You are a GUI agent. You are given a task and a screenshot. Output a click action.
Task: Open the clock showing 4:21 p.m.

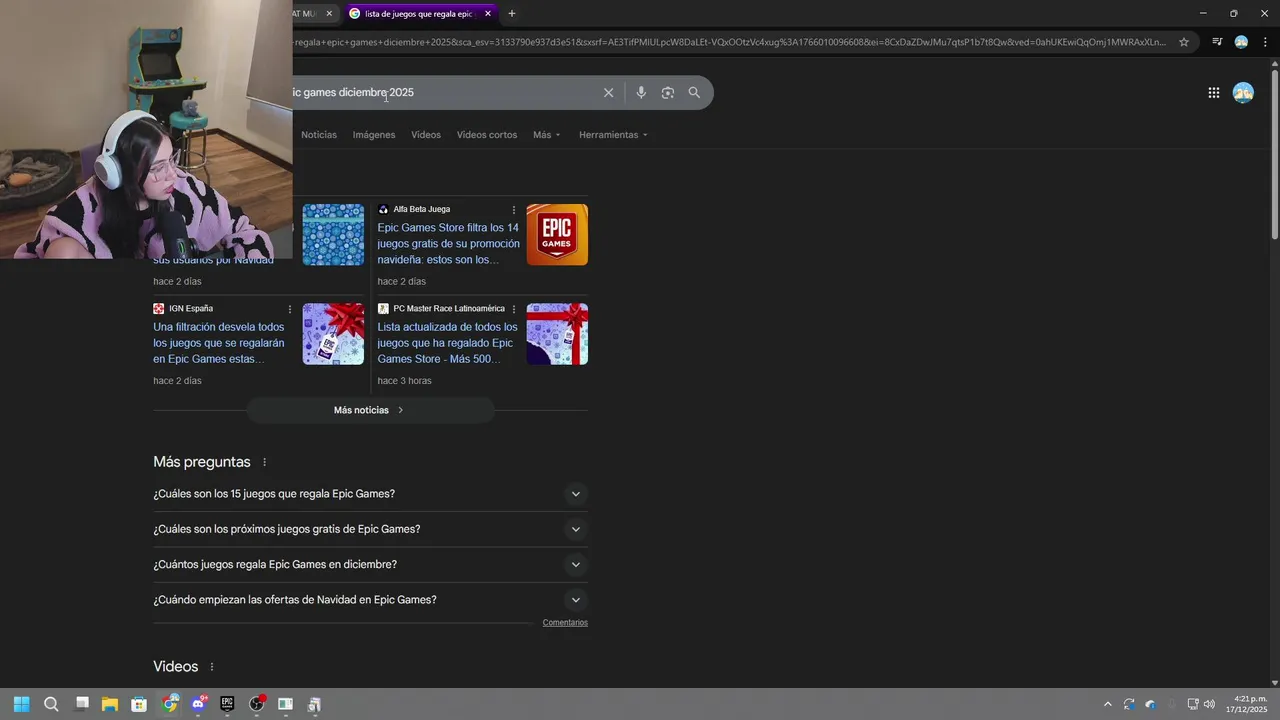pyautogui.click(x=1247, y=704)
